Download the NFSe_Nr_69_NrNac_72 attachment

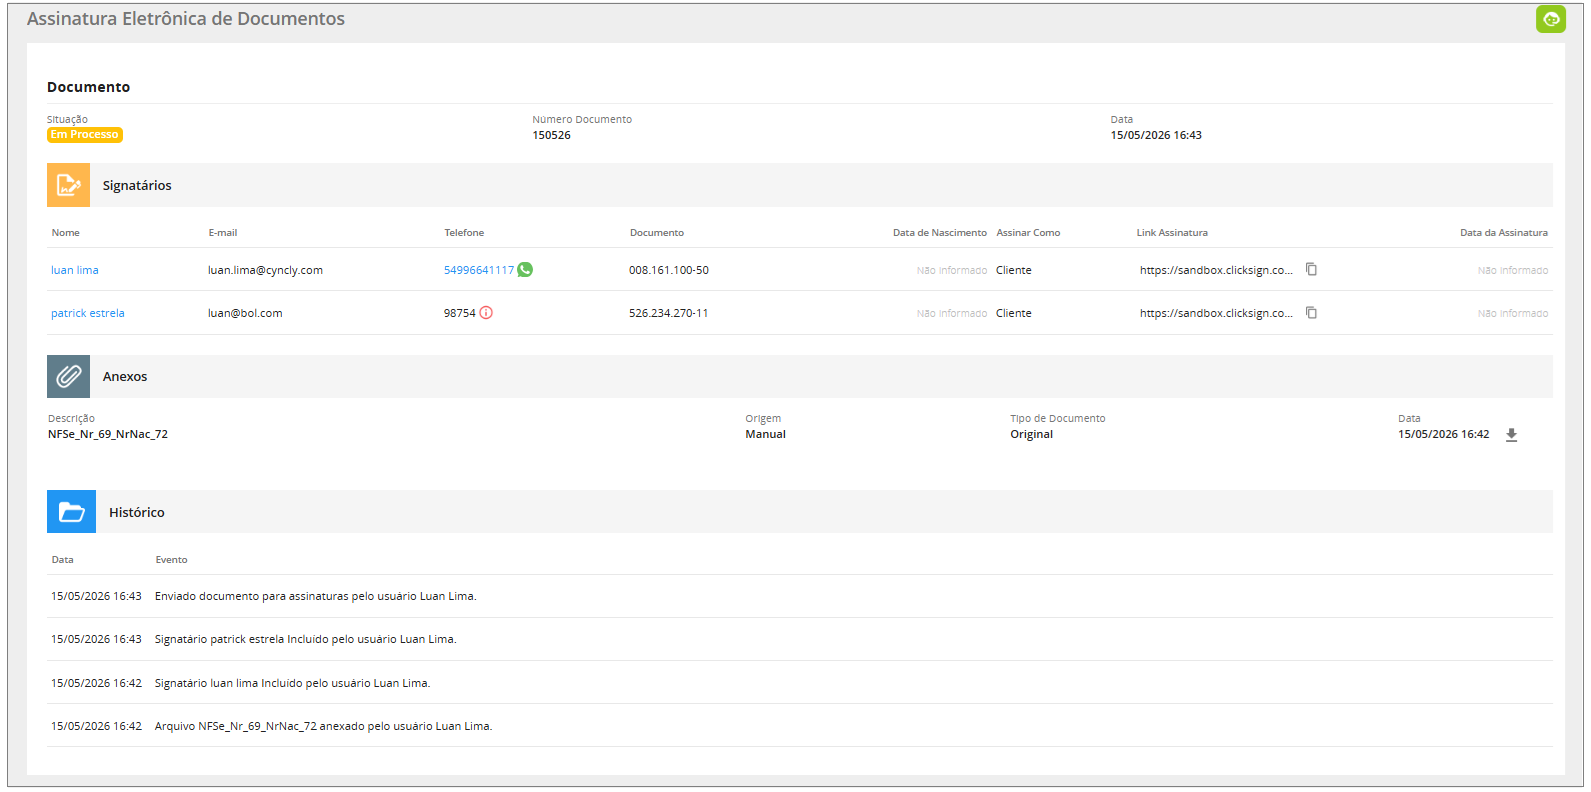coord(1511,434)
